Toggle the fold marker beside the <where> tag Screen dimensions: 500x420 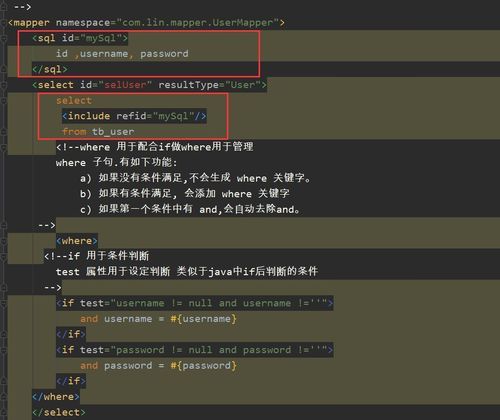click(x=4, y=241)
